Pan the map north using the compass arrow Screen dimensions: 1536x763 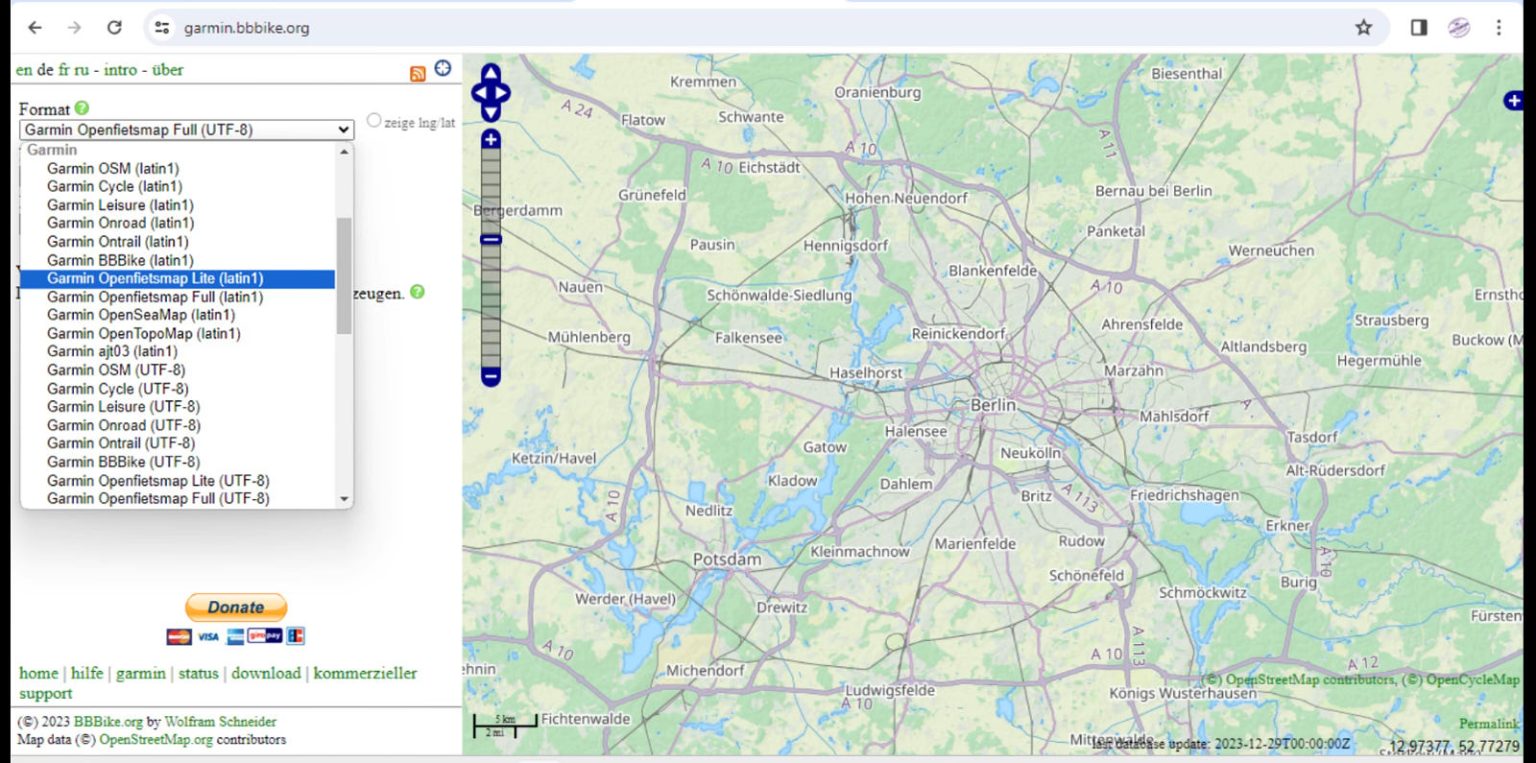[489, 74]
